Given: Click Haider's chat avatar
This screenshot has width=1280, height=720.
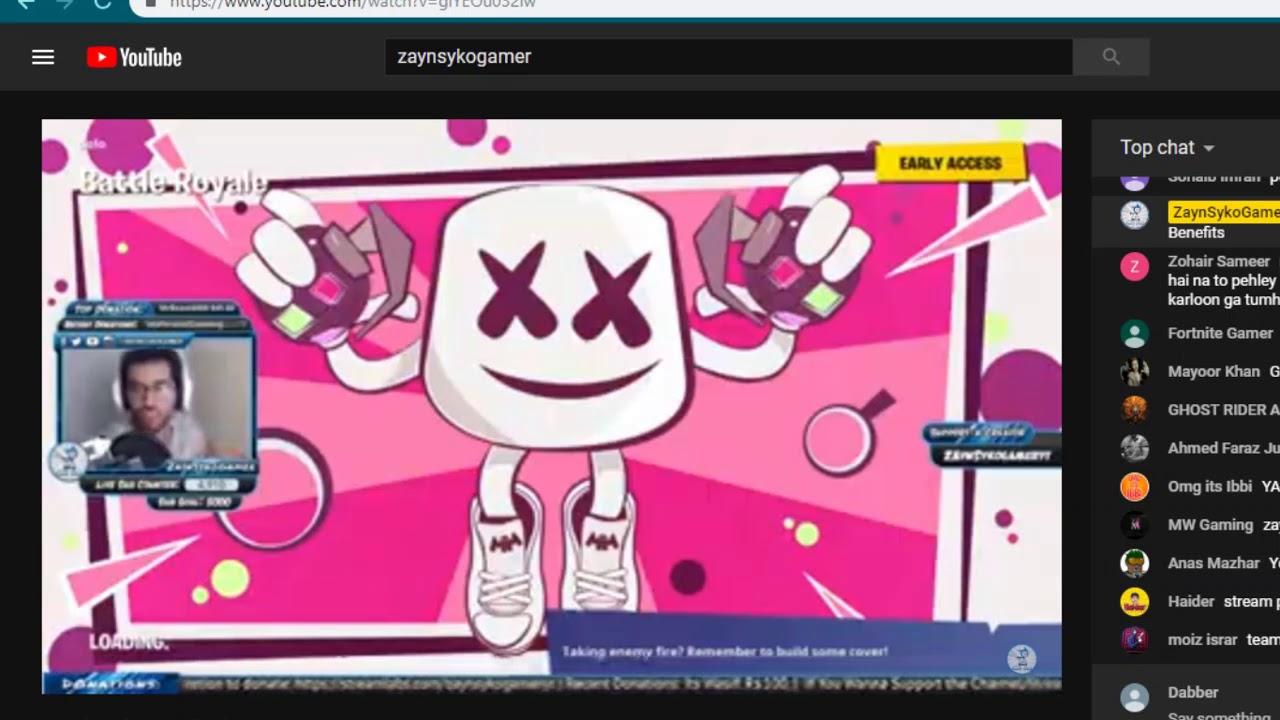Looking at the screenshot, I should pos(1134,601).
